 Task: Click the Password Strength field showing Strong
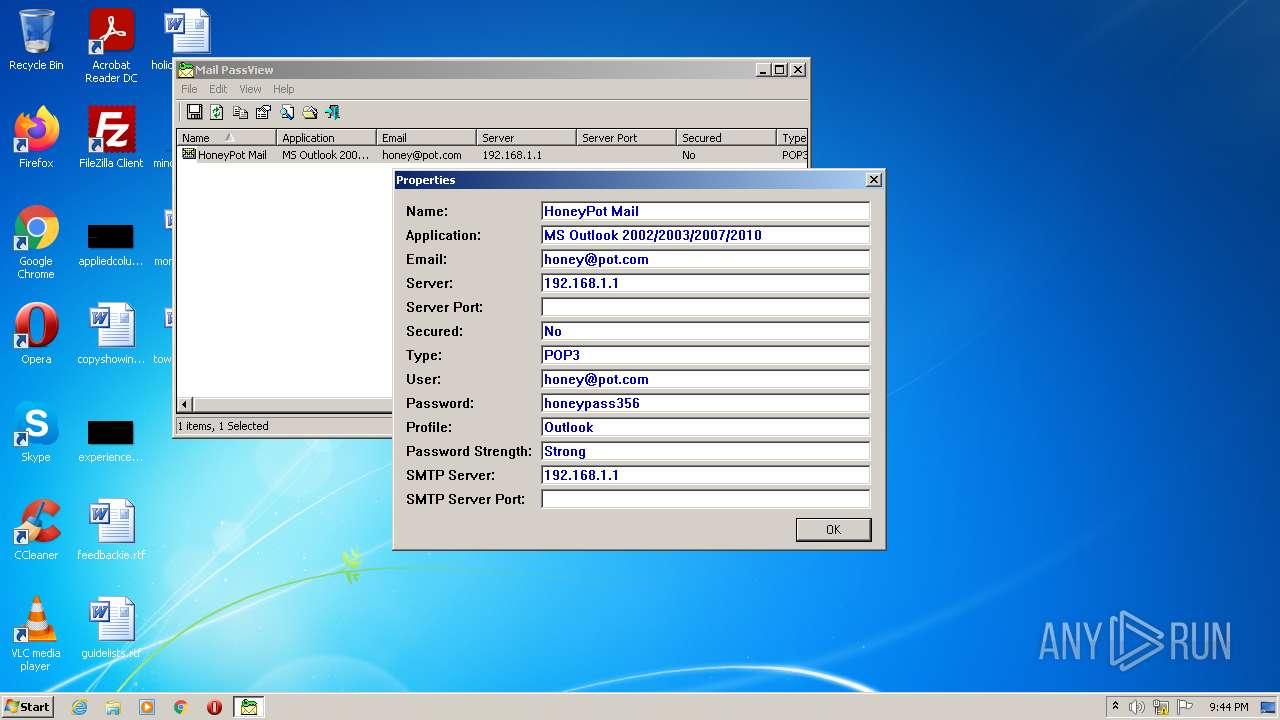coord(705,451)
